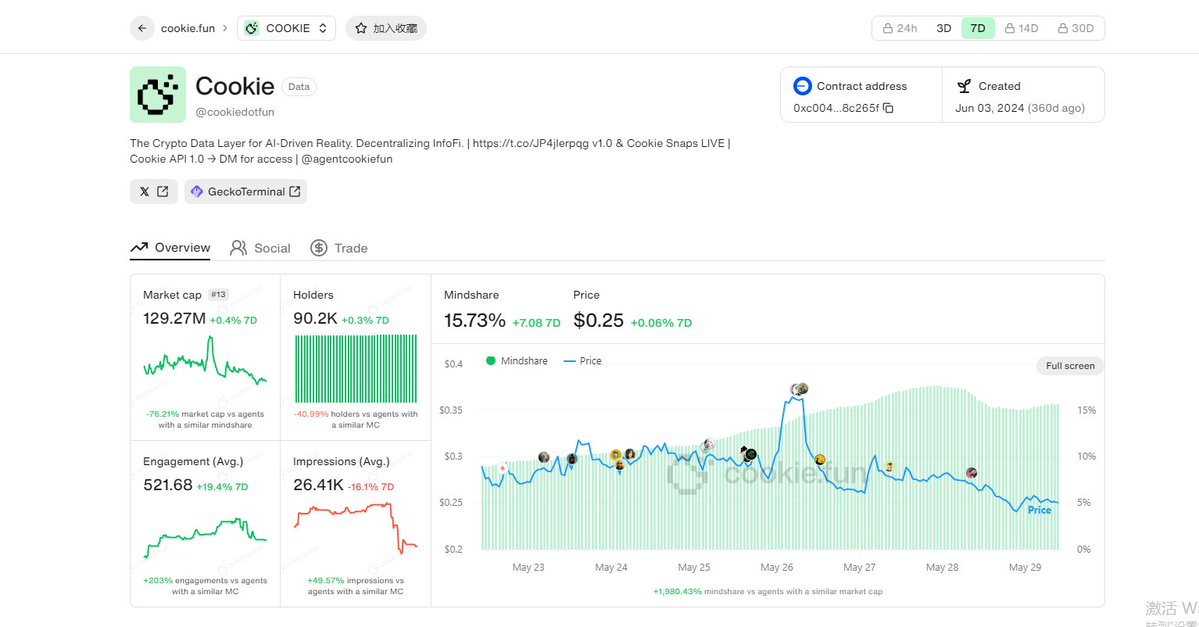Click the Created sprout icon
This screenshot has height=627, width=1199.
[x=964, y=86]
